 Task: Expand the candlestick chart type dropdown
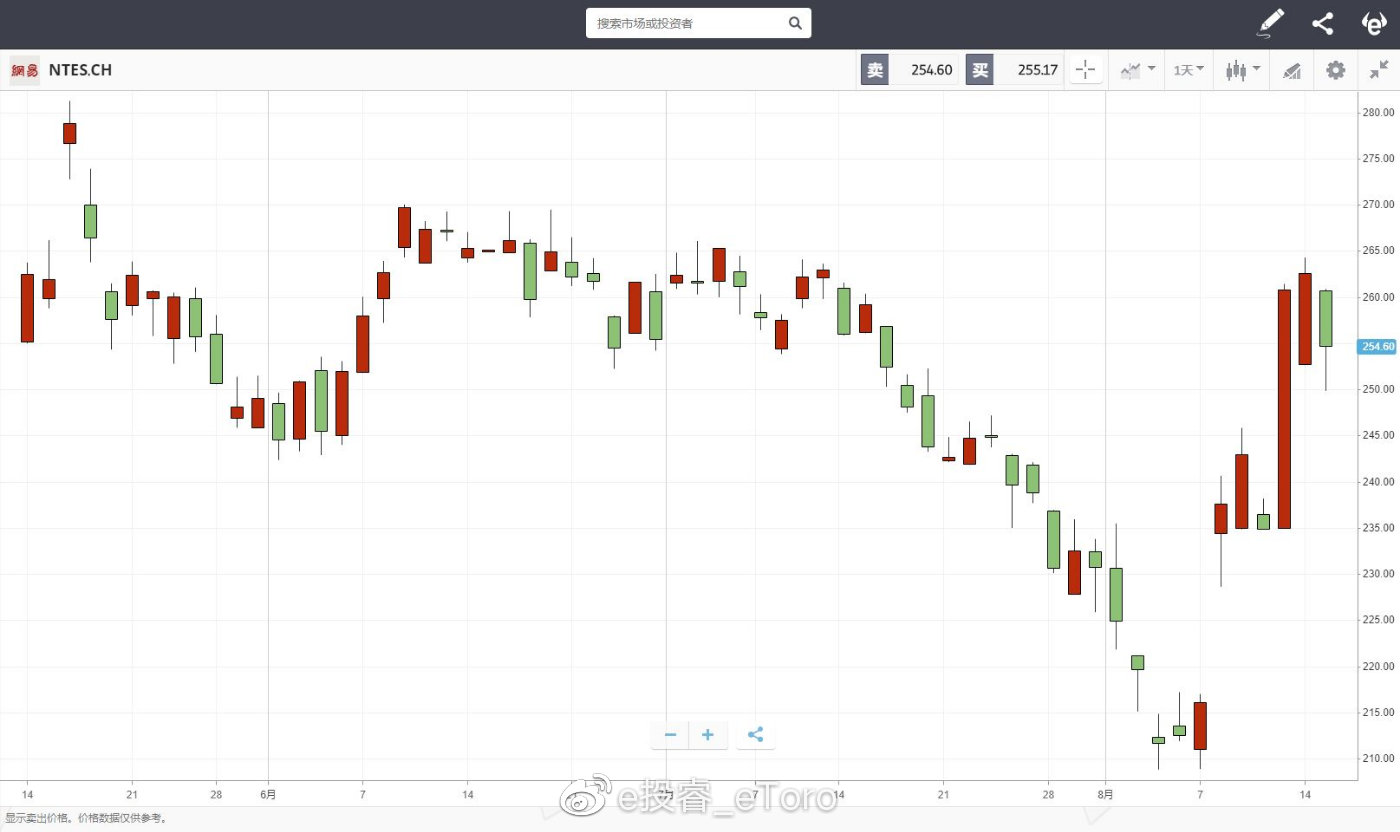(x=1243, y=70)
